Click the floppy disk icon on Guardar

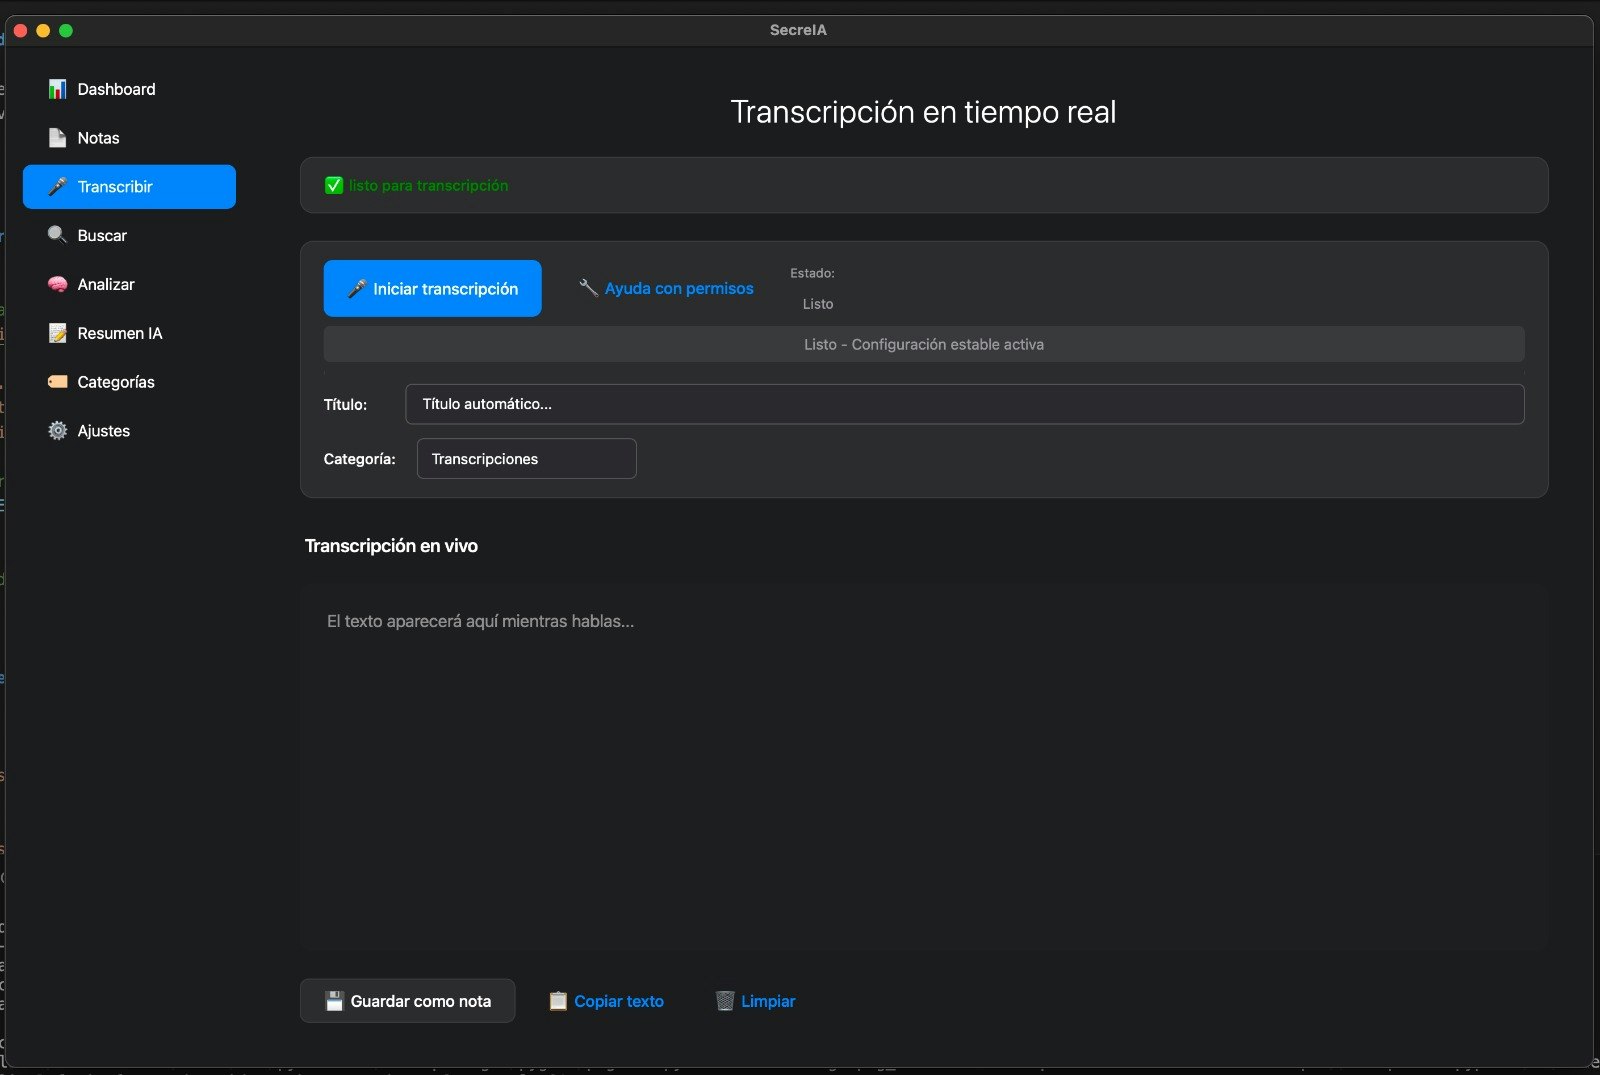click(334, 1001)
